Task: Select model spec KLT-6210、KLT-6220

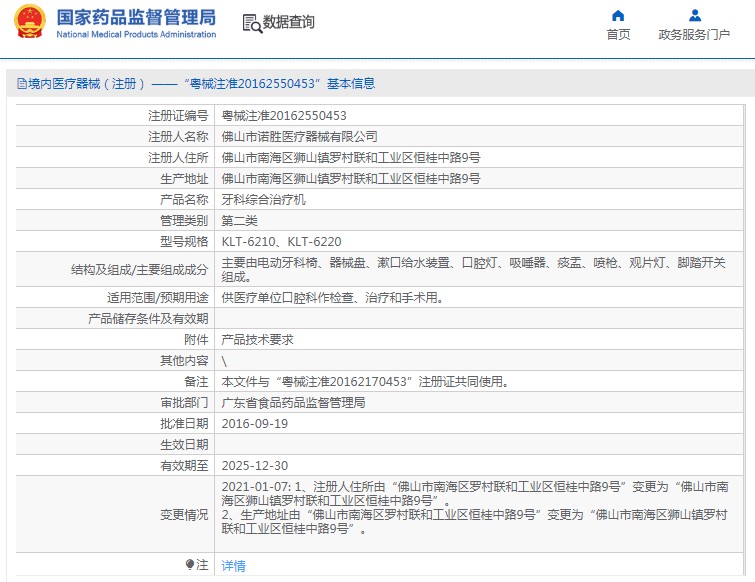Action: click(281, 242)
